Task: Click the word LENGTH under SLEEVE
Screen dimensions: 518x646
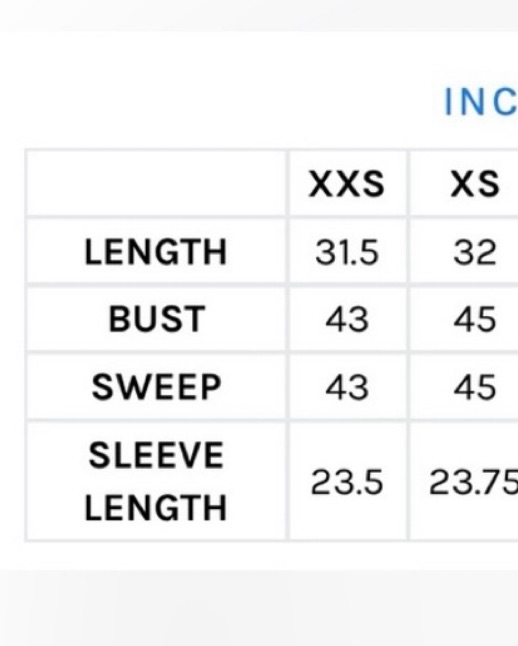Action: pyautogui.click(x=155, y=508)
